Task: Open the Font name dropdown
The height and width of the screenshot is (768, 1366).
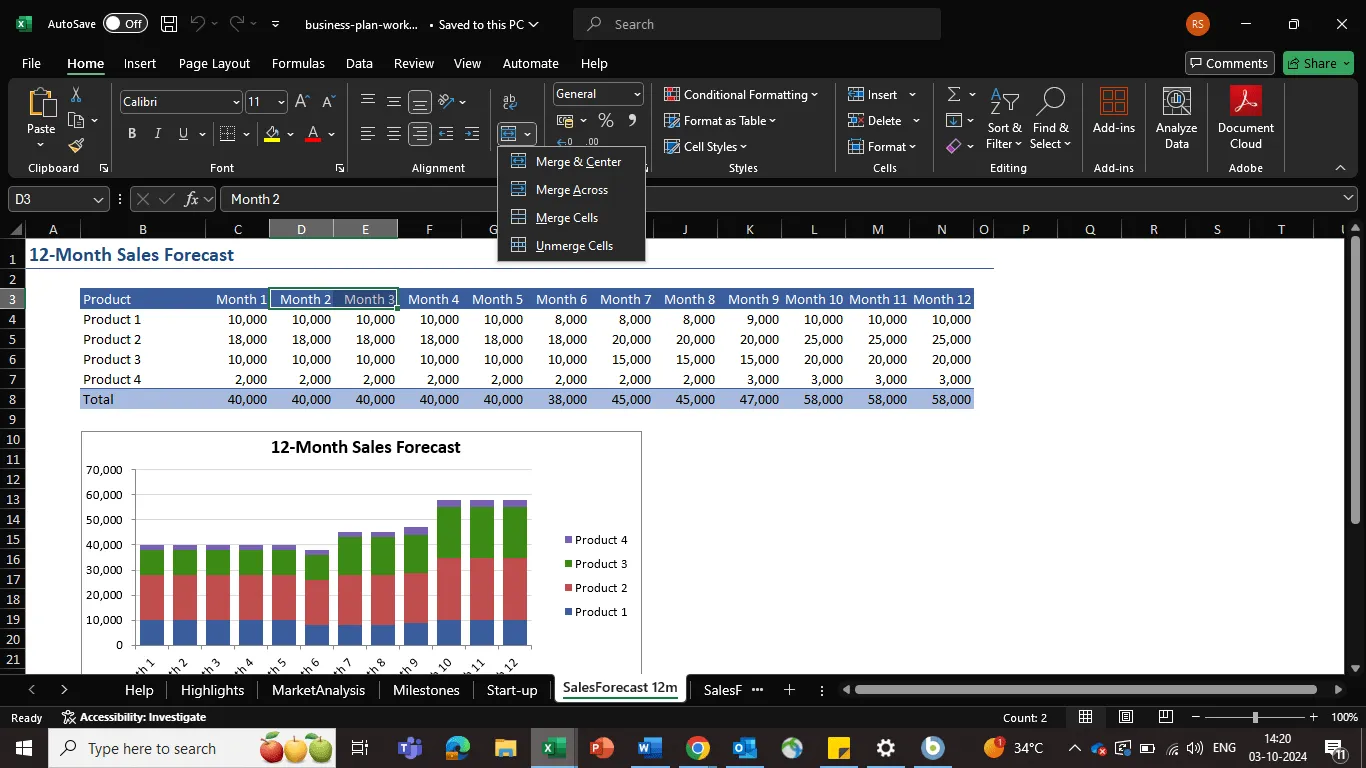Action: (236, 102)
